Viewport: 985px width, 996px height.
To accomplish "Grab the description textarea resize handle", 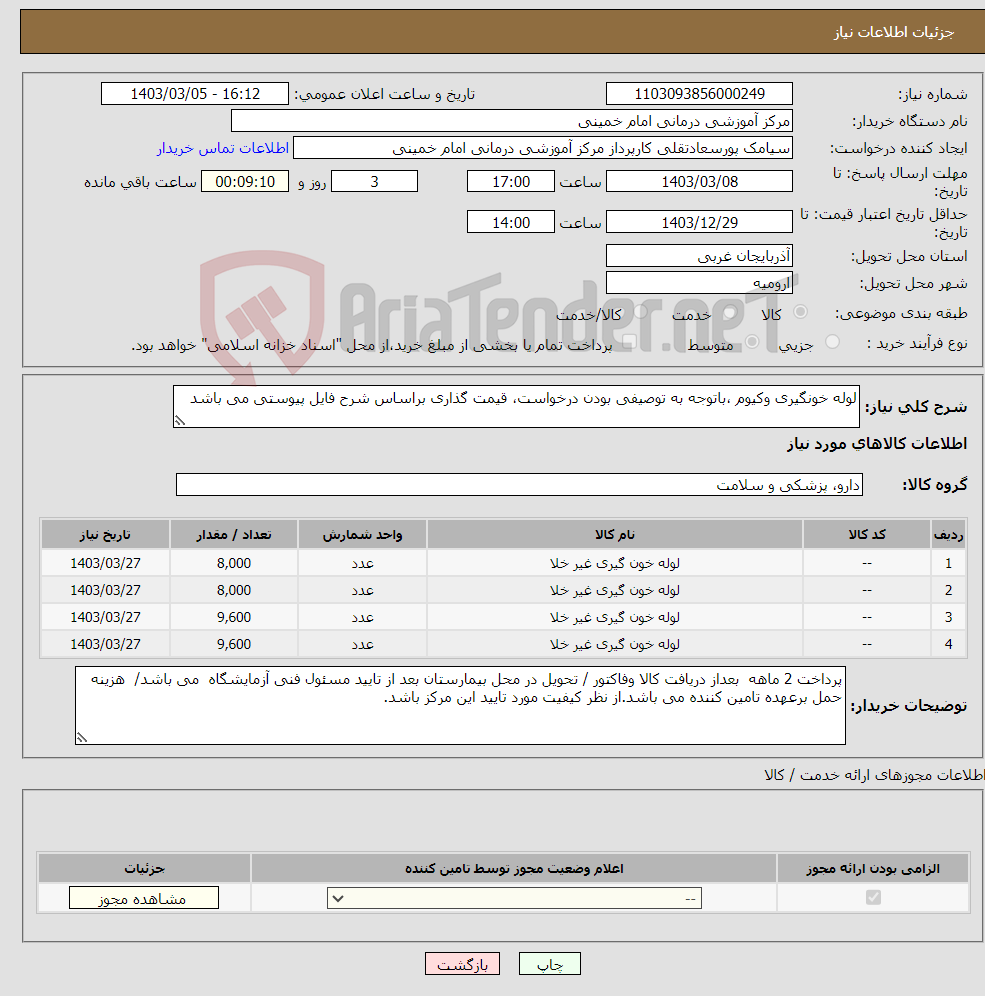I will (180, 421).
